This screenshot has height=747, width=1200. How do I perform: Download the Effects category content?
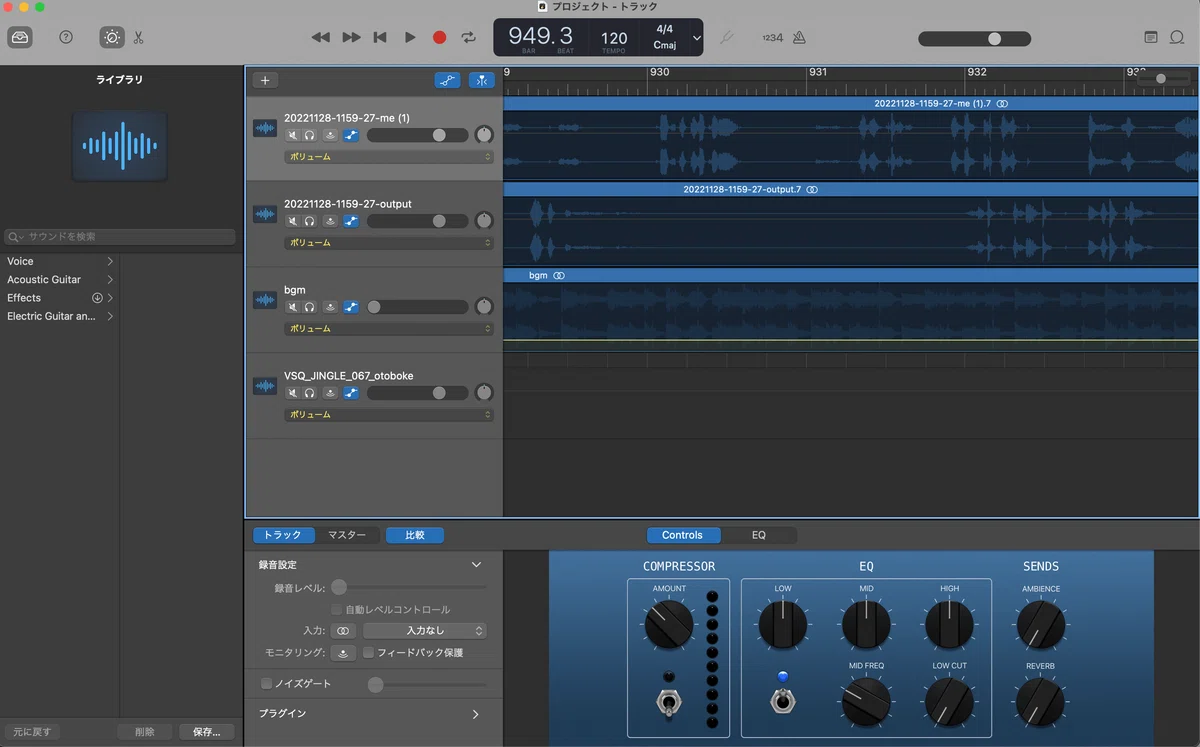pyautogui.click(x=98, y=298)
